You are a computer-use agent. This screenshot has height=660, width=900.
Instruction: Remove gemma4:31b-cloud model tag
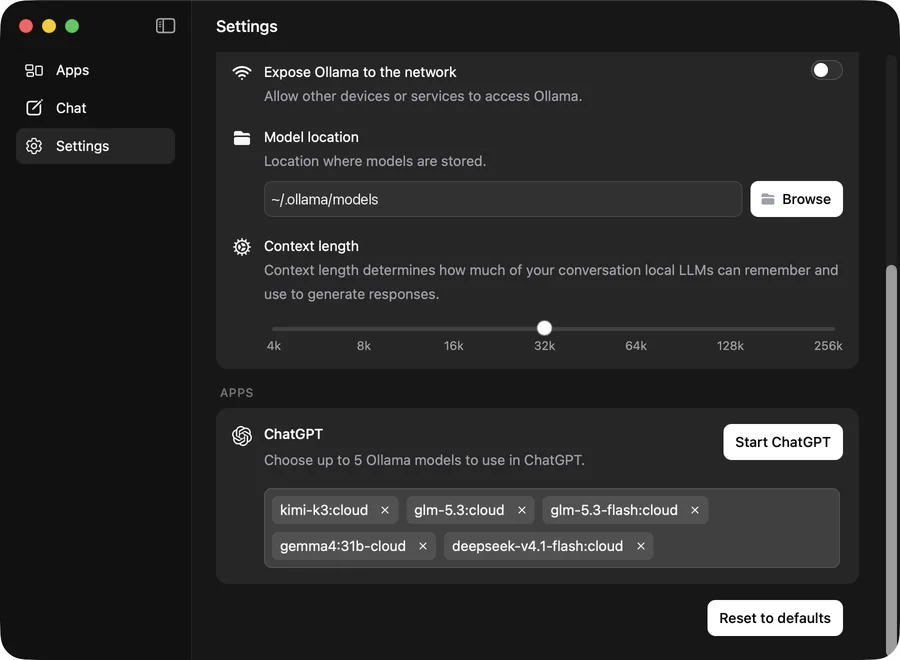click(x=423, y=546)
